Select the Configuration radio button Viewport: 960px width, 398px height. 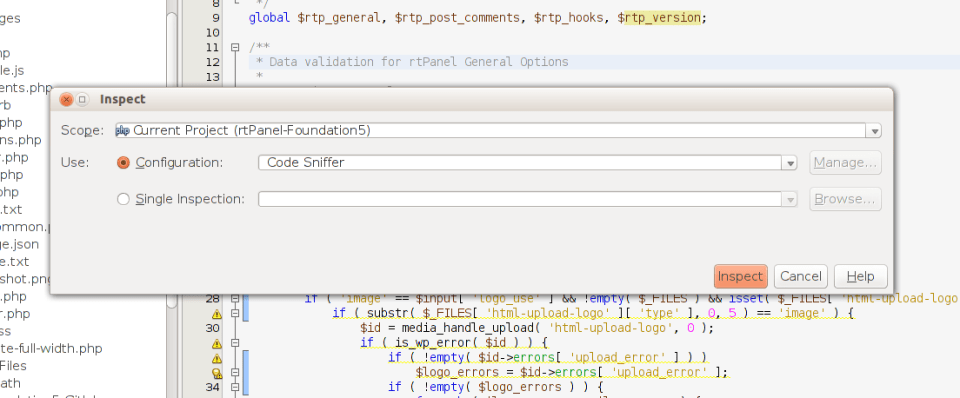tap(124, 163)
